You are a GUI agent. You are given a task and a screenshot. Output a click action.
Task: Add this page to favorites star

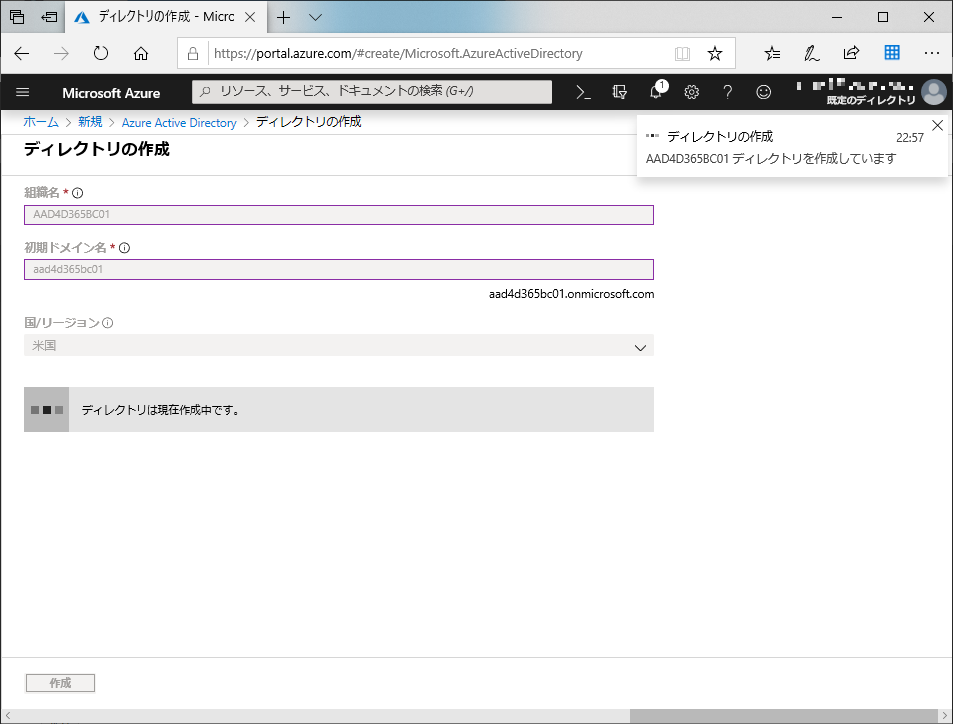[715, 53]
